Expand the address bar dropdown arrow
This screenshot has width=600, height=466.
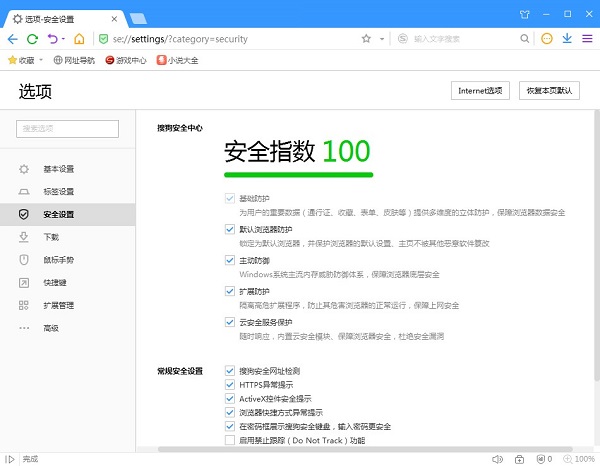coord(382,39)
